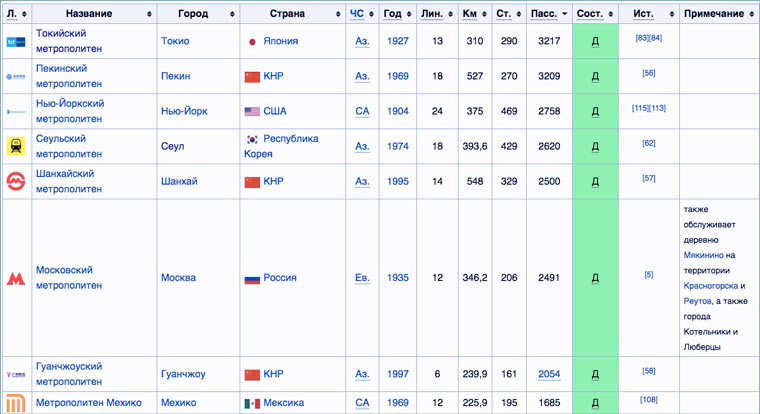Click the China flag in Шанхай row
Screen dimensions: 760x414
click(x=252, y=182)
